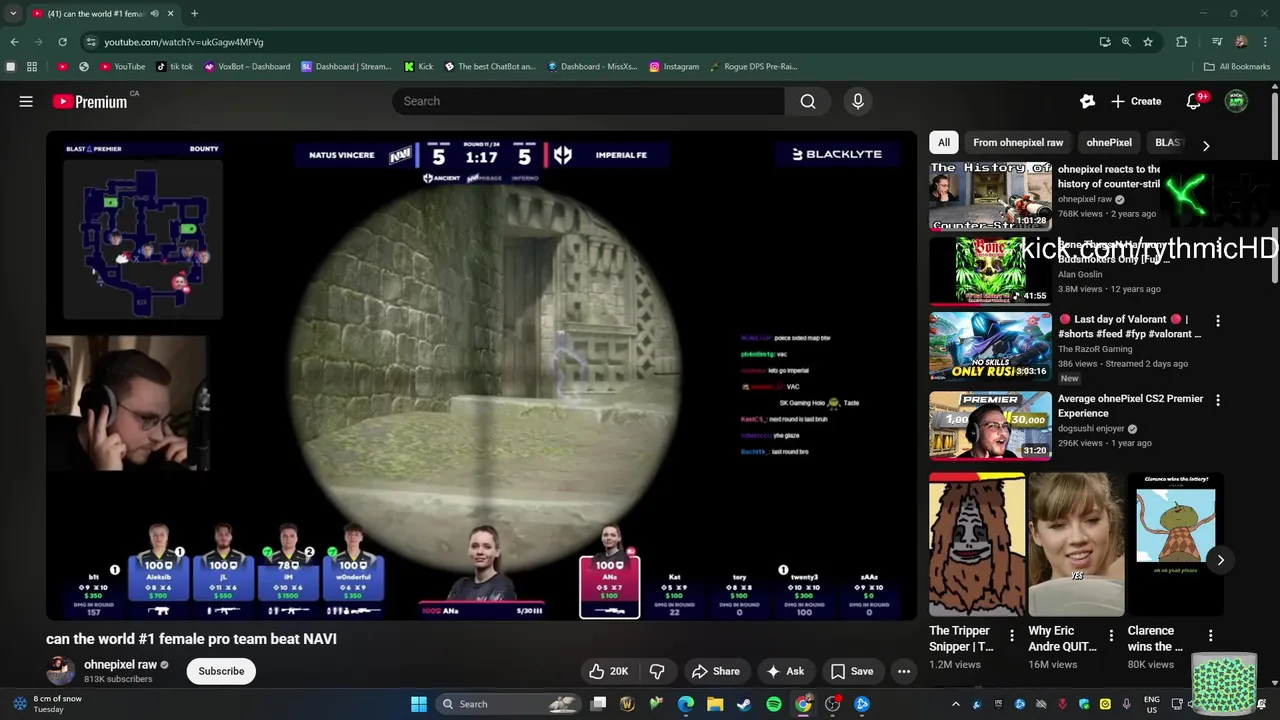Share this video
The width and height of the screenshot is (1280, 720).
716,671
